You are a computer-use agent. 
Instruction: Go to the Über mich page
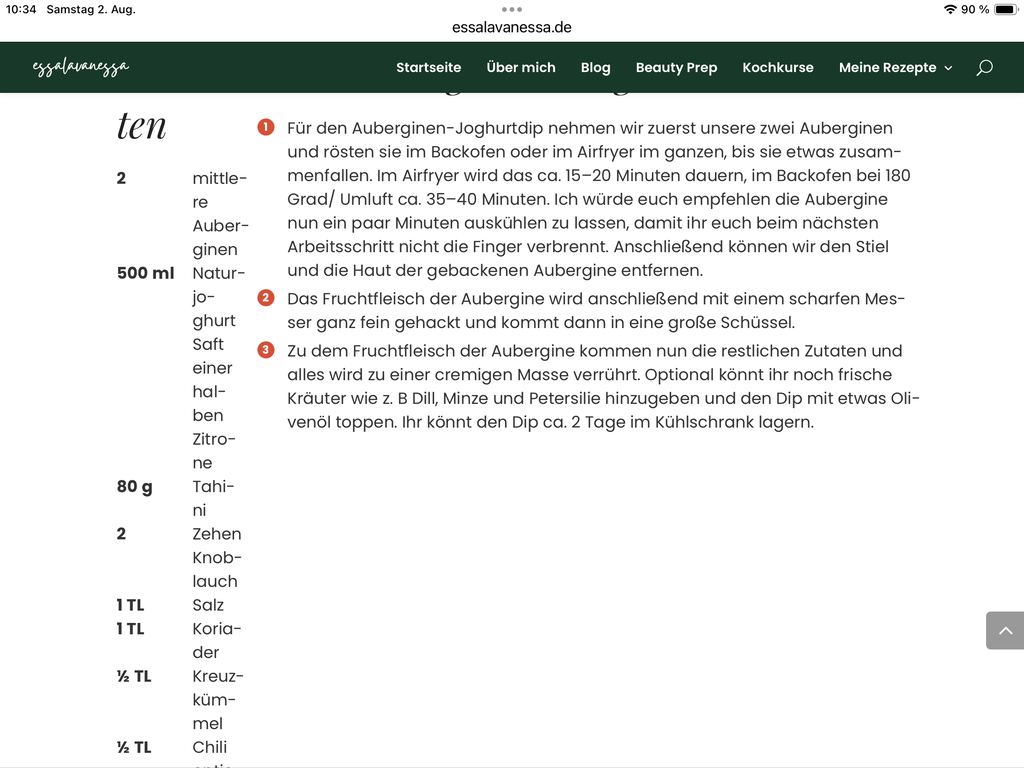520,67
